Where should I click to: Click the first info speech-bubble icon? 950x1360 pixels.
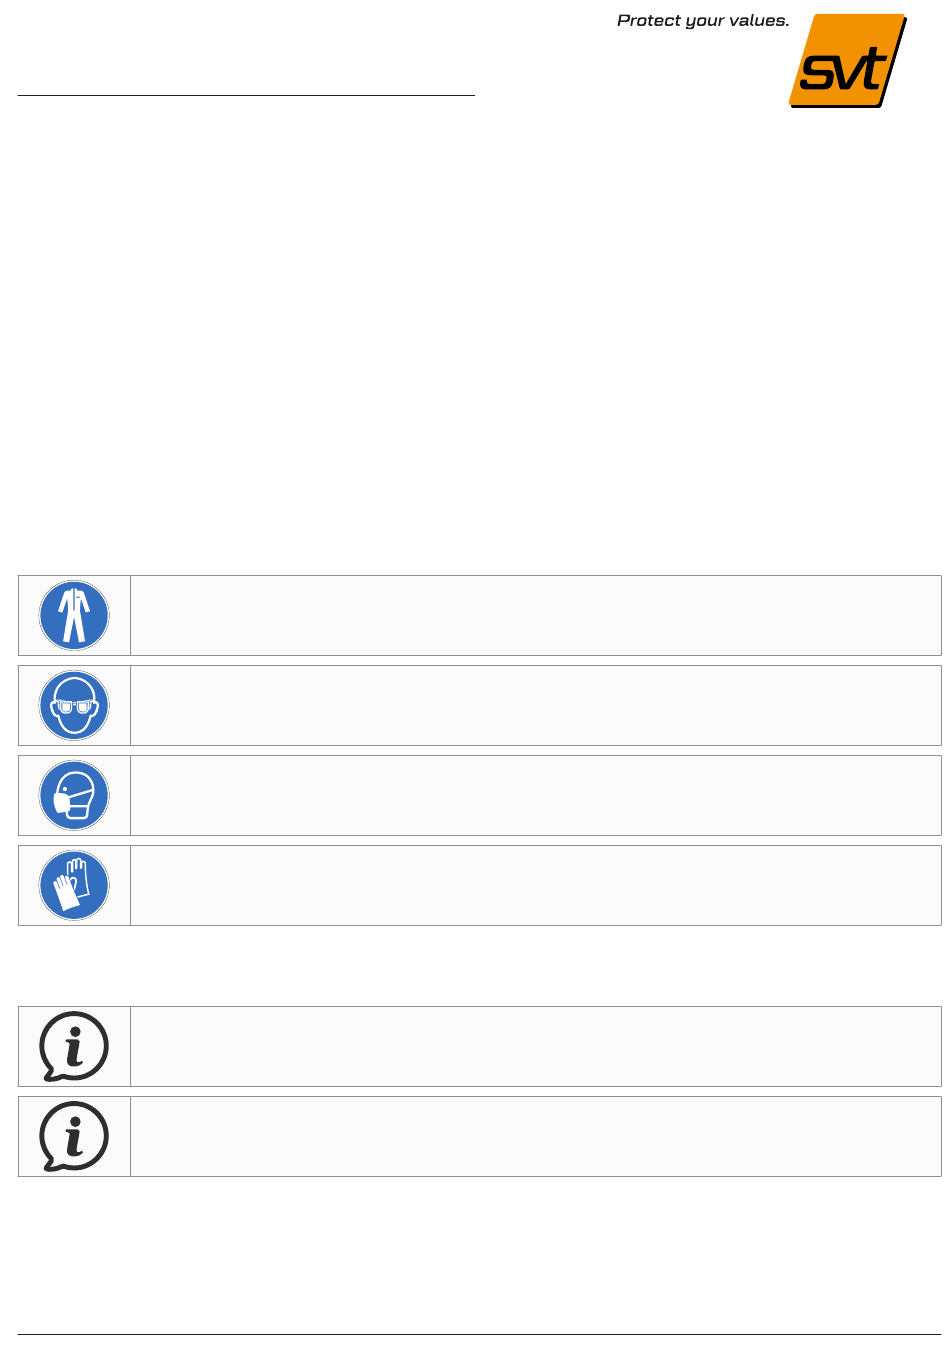74,1046
